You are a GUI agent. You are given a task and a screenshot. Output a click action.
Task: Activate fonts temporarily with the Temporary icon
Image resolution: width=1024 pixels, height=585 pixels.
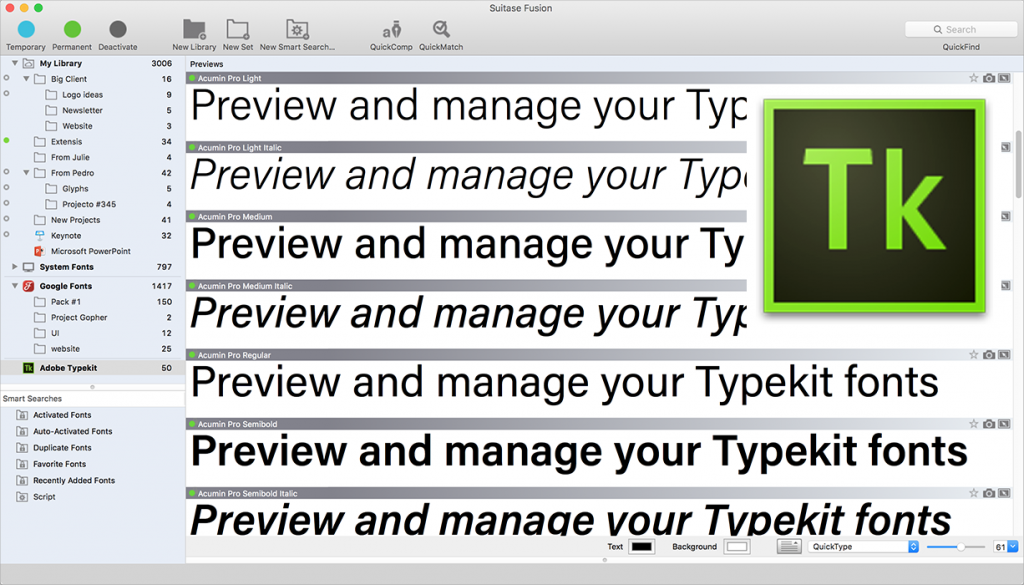[26, 31]
